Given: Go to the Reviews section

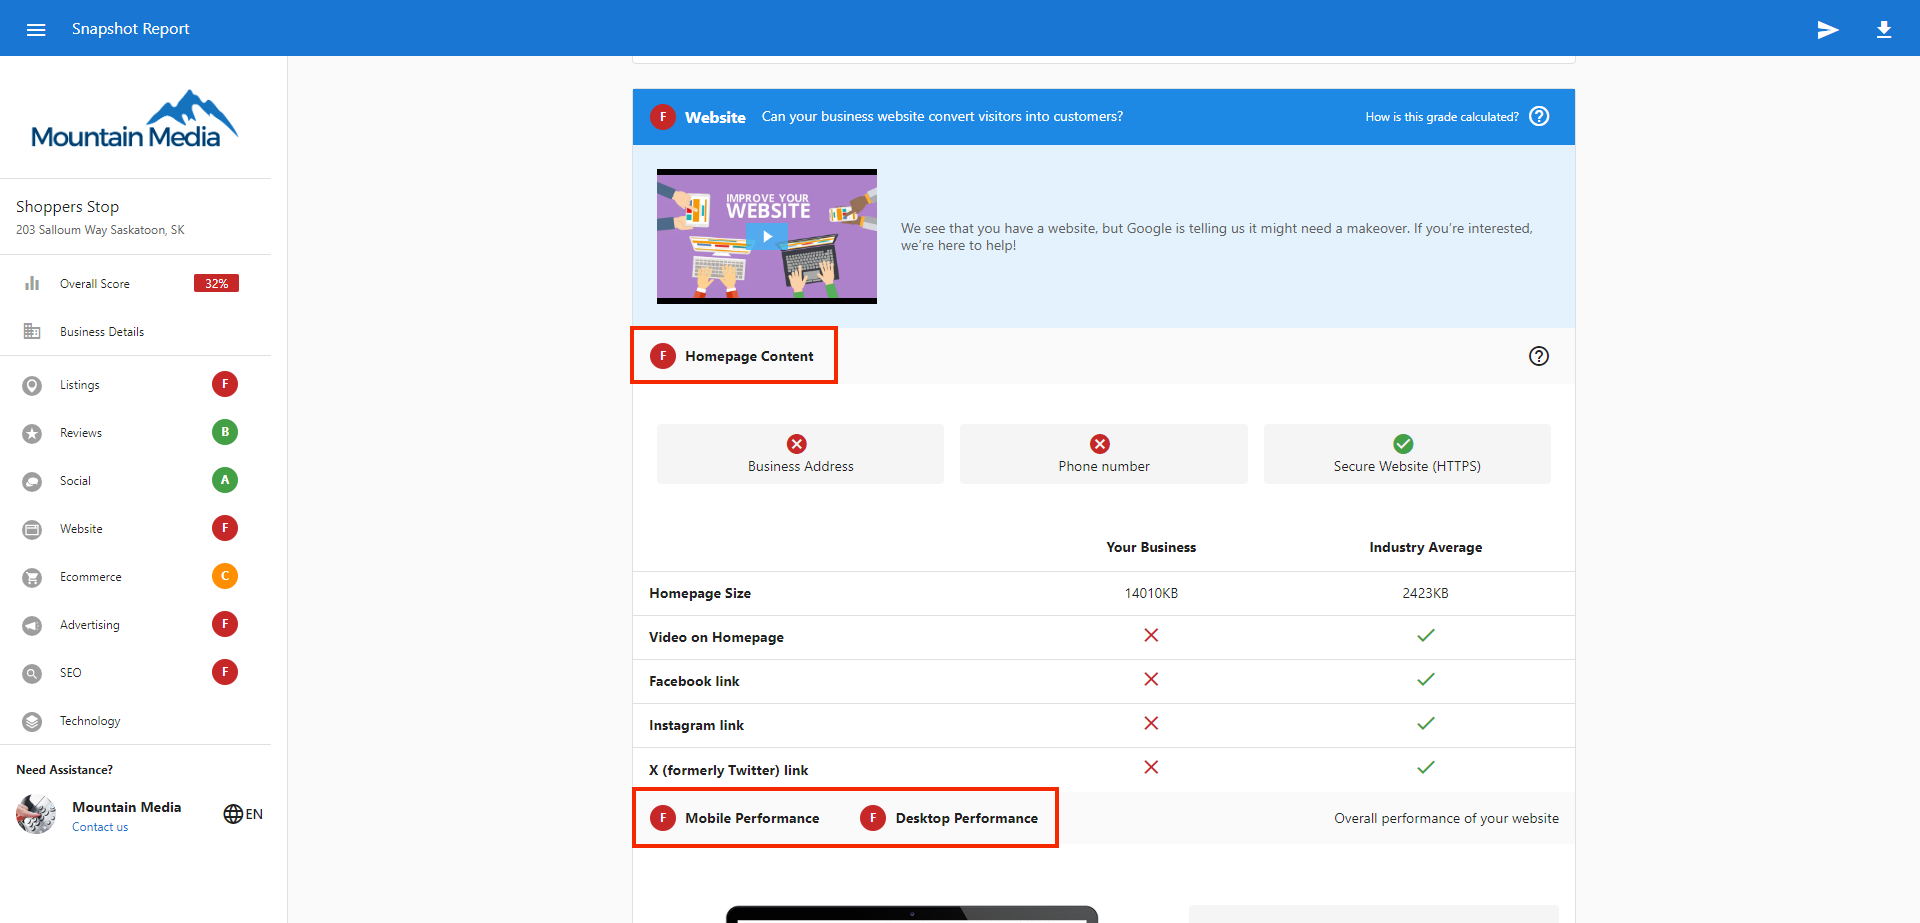Looking at the screenshot, I should (81, 433).
